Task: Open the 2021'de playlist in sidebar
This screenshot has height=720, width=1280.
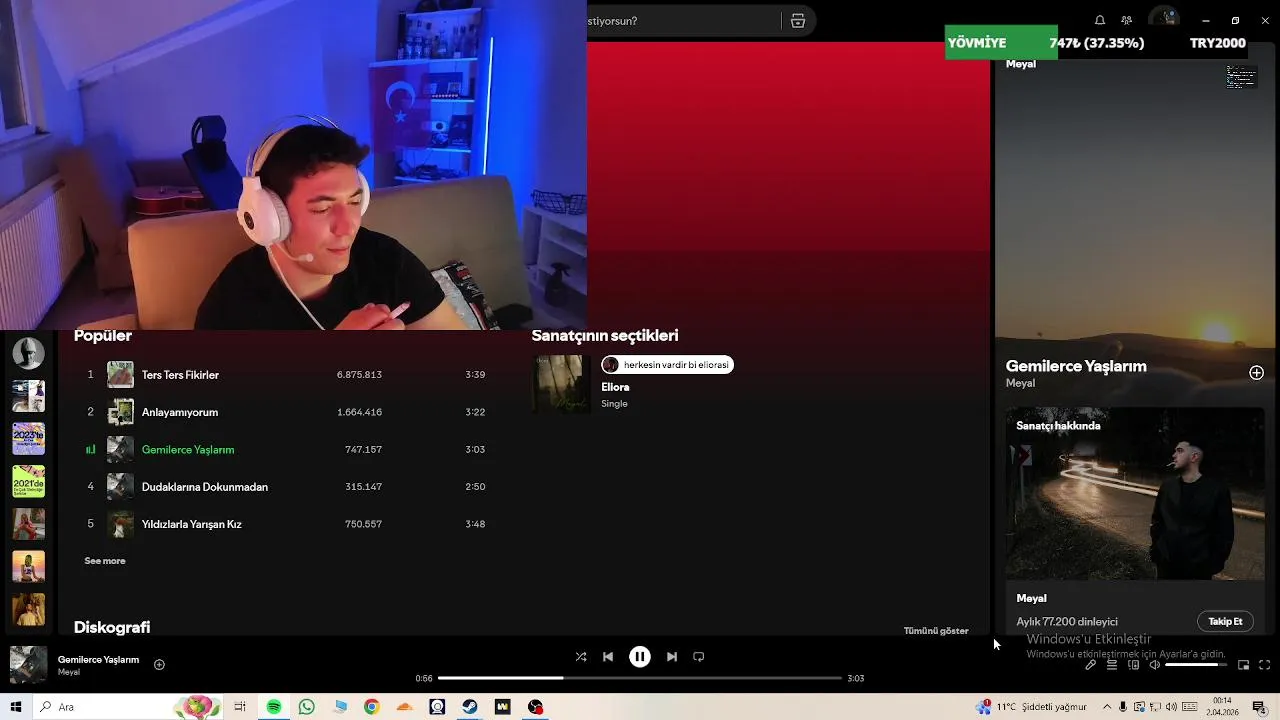Action: pyautogui.click(x=28, y=481)
